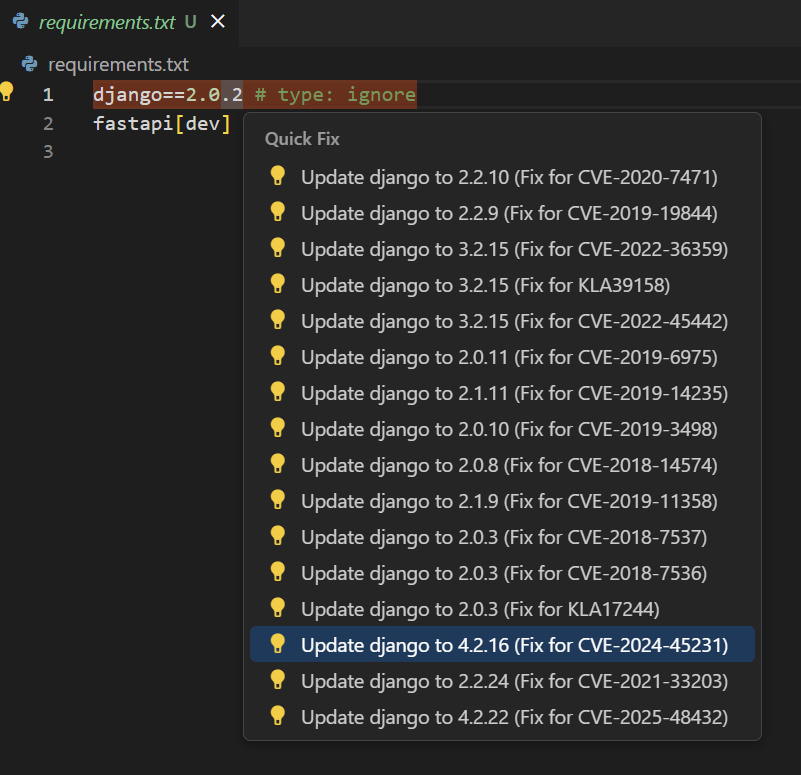Apply fix for KLA17244
Image resolution: width=801 pixels, height=775 pixels.
[502, 609]
